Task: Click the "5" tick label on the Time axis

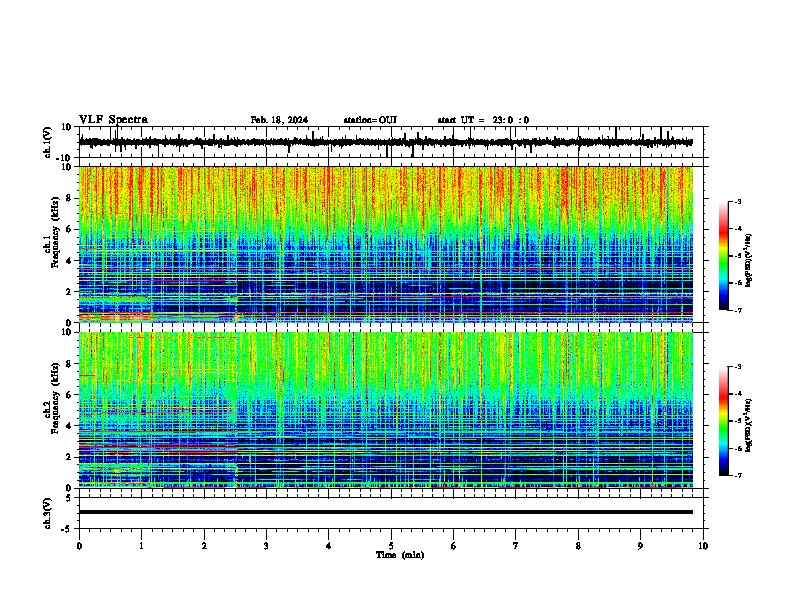Action: click(391, 546)
